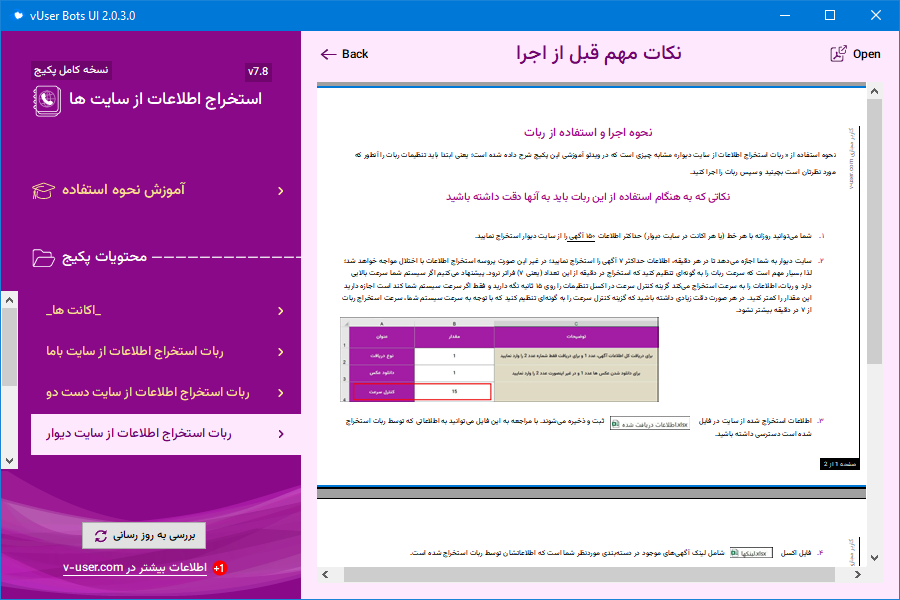The image size is (900, 600).
Task: Click the page indicator صفحه 1 از 2
Action: 840,464
